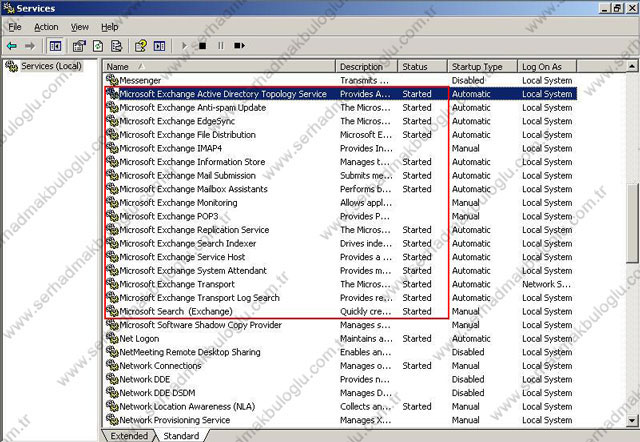Click the gear icon of Microsoft Exchange POP3
640x442 pixels.
(112, 216)
